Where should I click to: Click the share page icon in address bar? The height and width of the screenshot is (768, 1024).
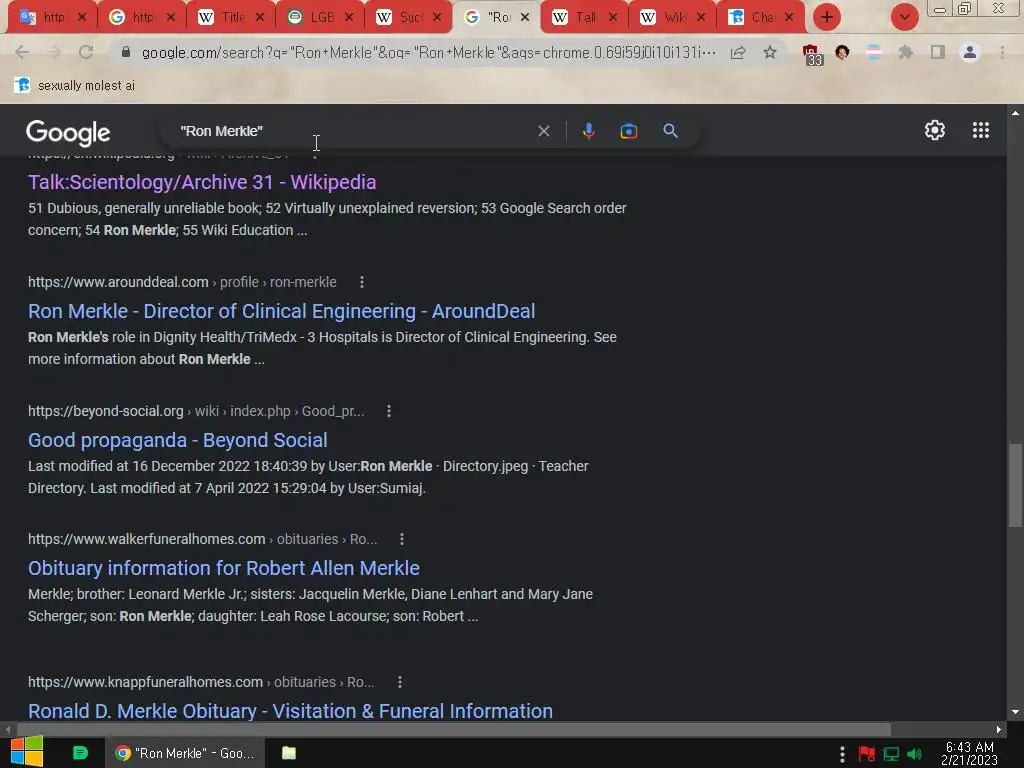(x=738, y=52)
